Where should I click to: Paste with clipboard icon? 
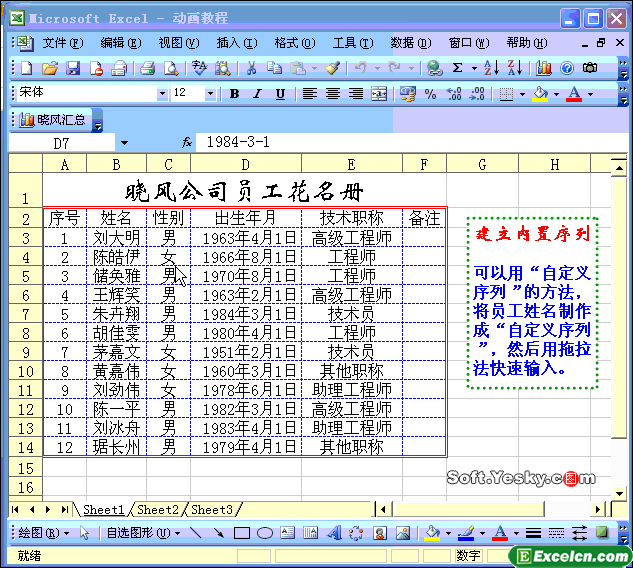[x=298, y=68]
